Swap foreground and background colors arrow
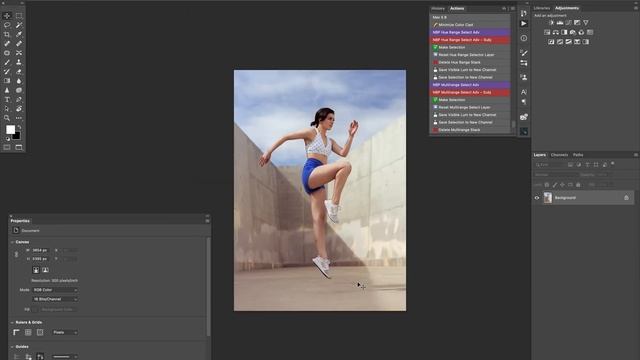The width and height of the screenshot is (640, 360). [x=19, y=127]
